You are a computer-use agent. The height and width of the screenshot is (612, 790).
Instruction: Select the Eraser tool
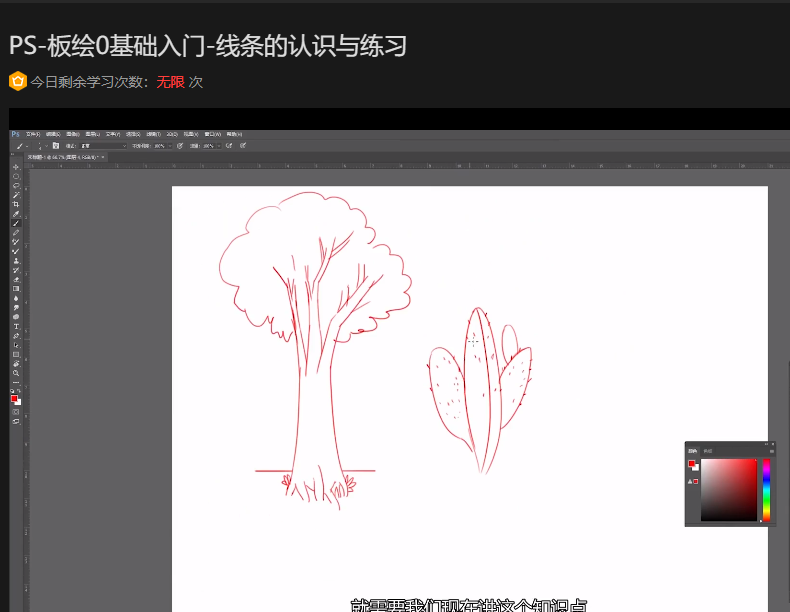tap(16, 280)
